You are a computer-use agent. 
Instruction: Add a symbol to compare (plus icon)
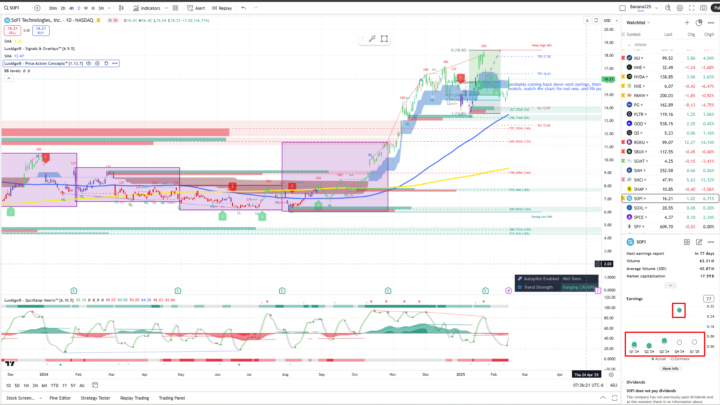click(x=37, y=8)
